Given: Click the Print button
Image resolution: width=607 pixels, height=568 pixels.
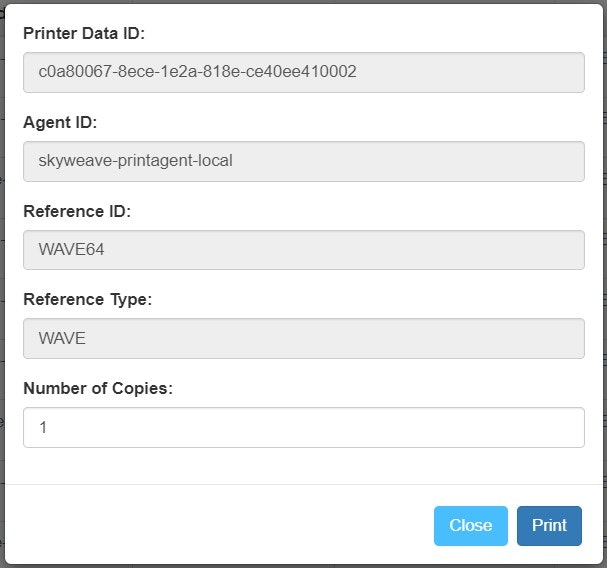Looking at the screenshot, I should coord(549,525).
